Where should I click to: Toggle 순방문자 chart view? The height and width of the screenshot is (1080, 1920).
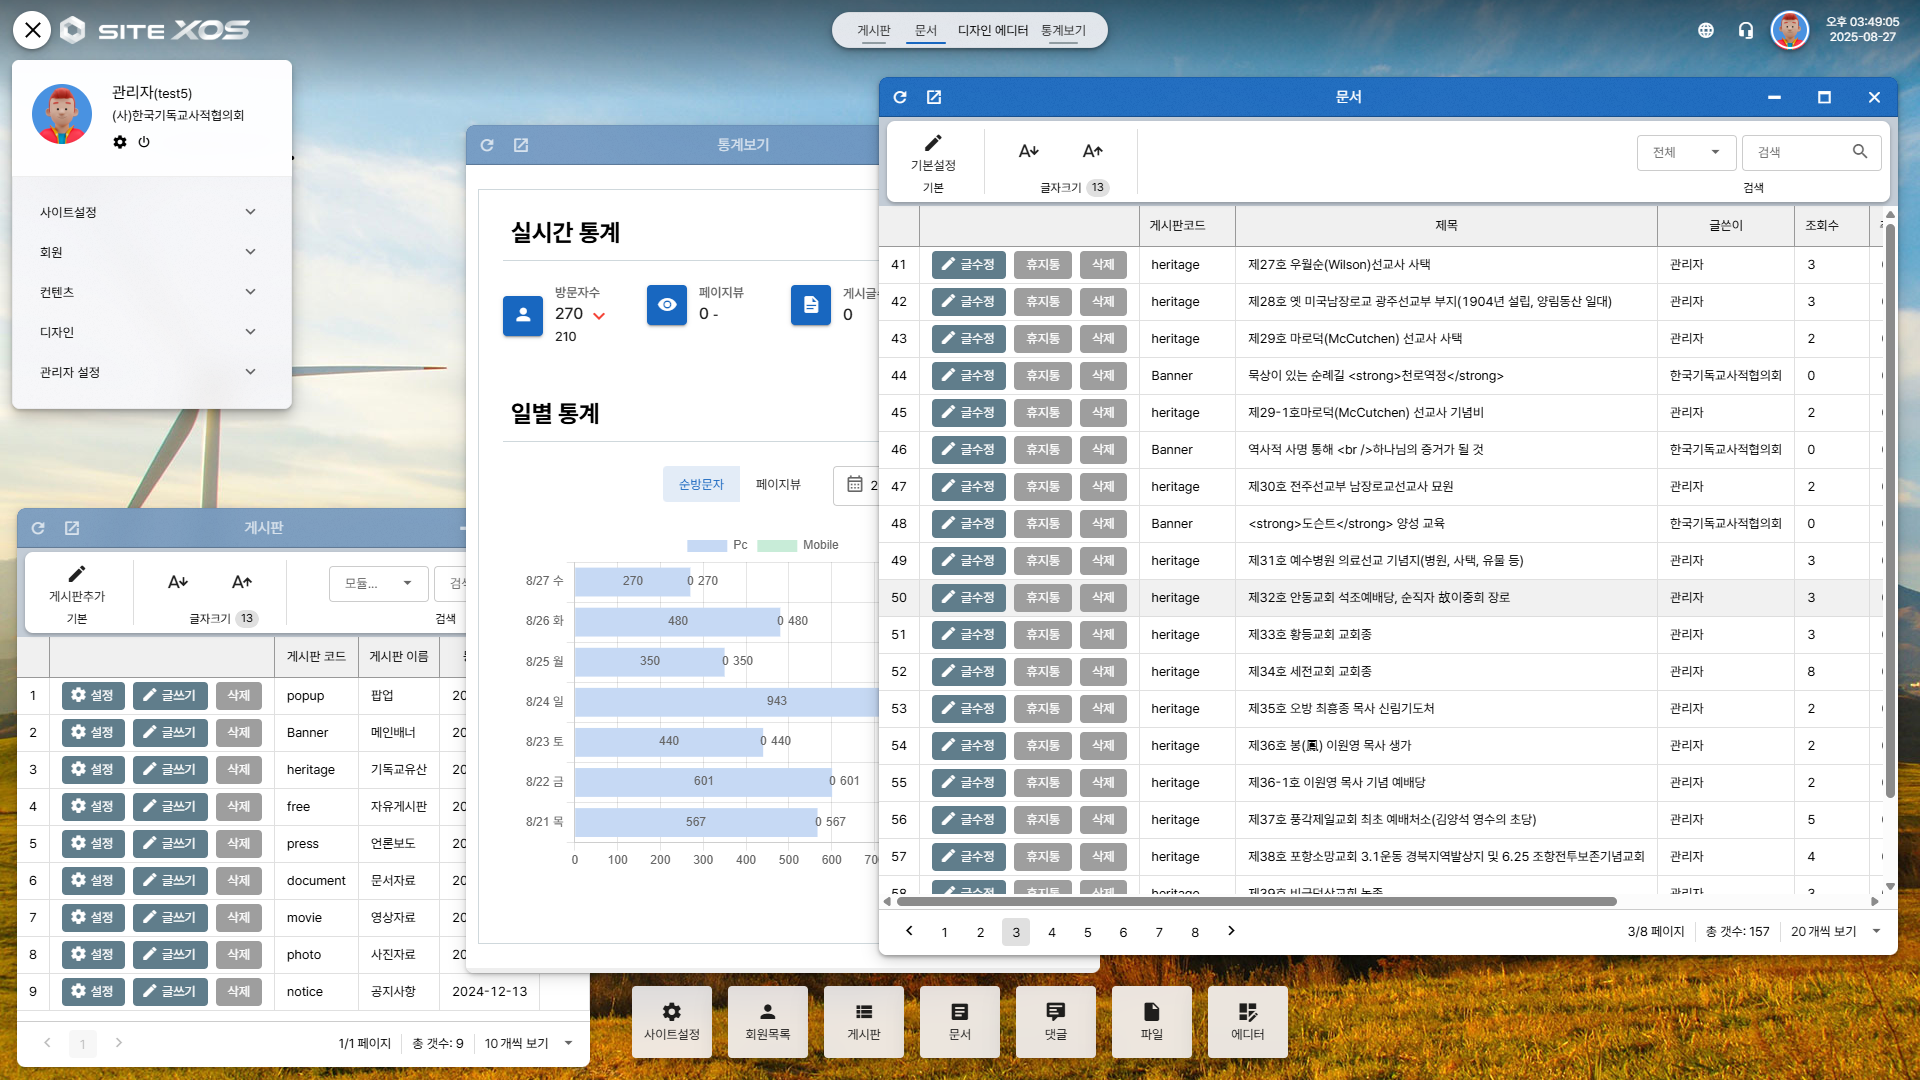tap(701, 484)
